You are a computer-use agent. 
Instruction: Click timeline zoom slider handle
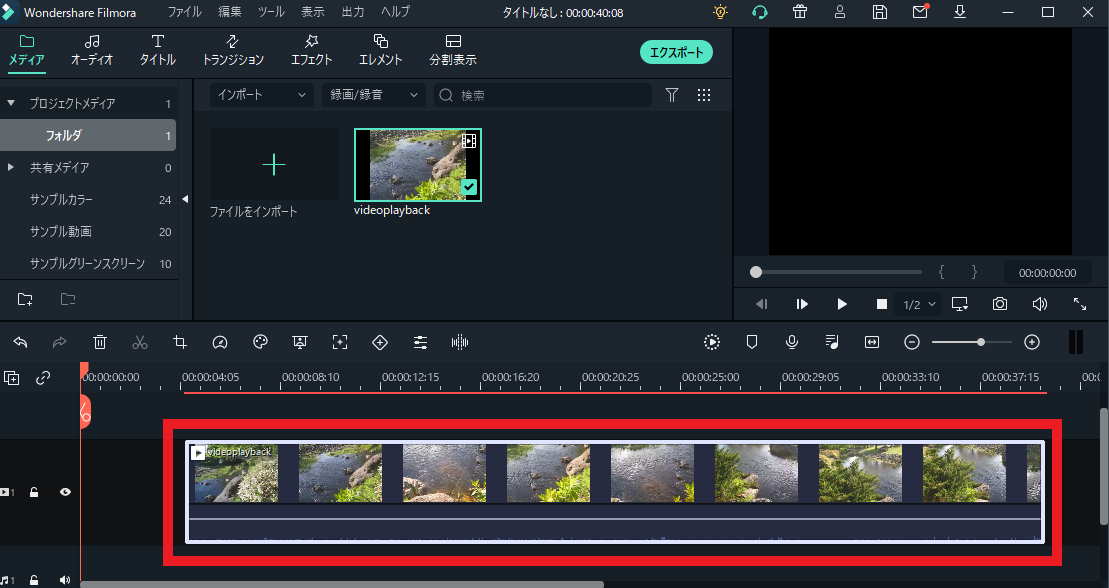click(x=981, y=342)
